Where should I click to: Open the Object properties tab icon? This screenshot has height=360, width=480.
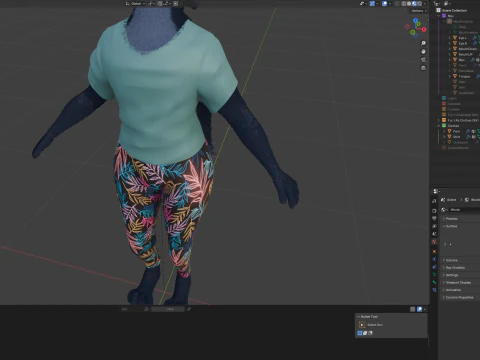coord(434,252)
